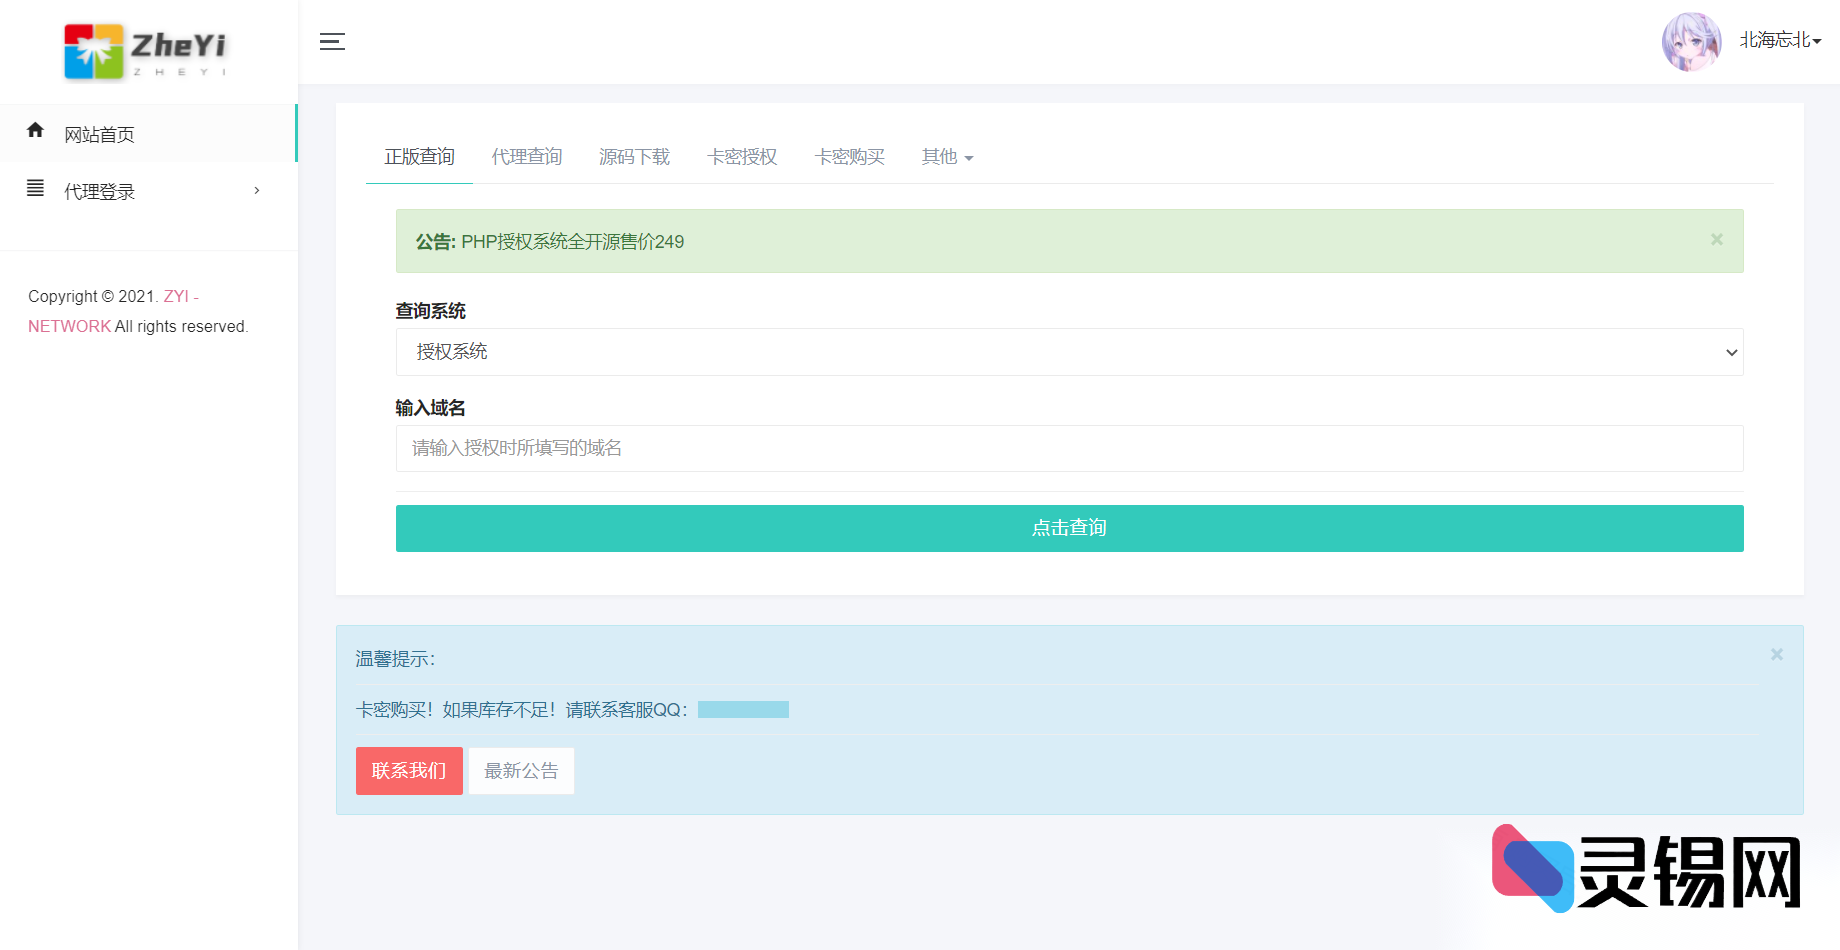Open the 卡密授权 tab

tap(742, 157)
